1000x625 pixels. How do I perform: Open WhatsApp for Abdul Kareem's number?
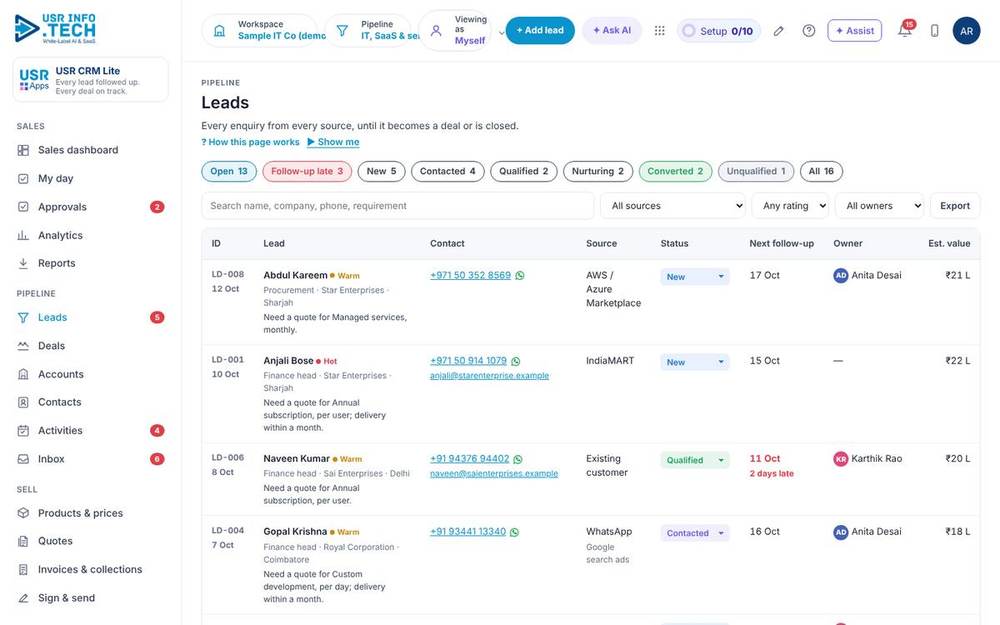(x=520, y=276)
